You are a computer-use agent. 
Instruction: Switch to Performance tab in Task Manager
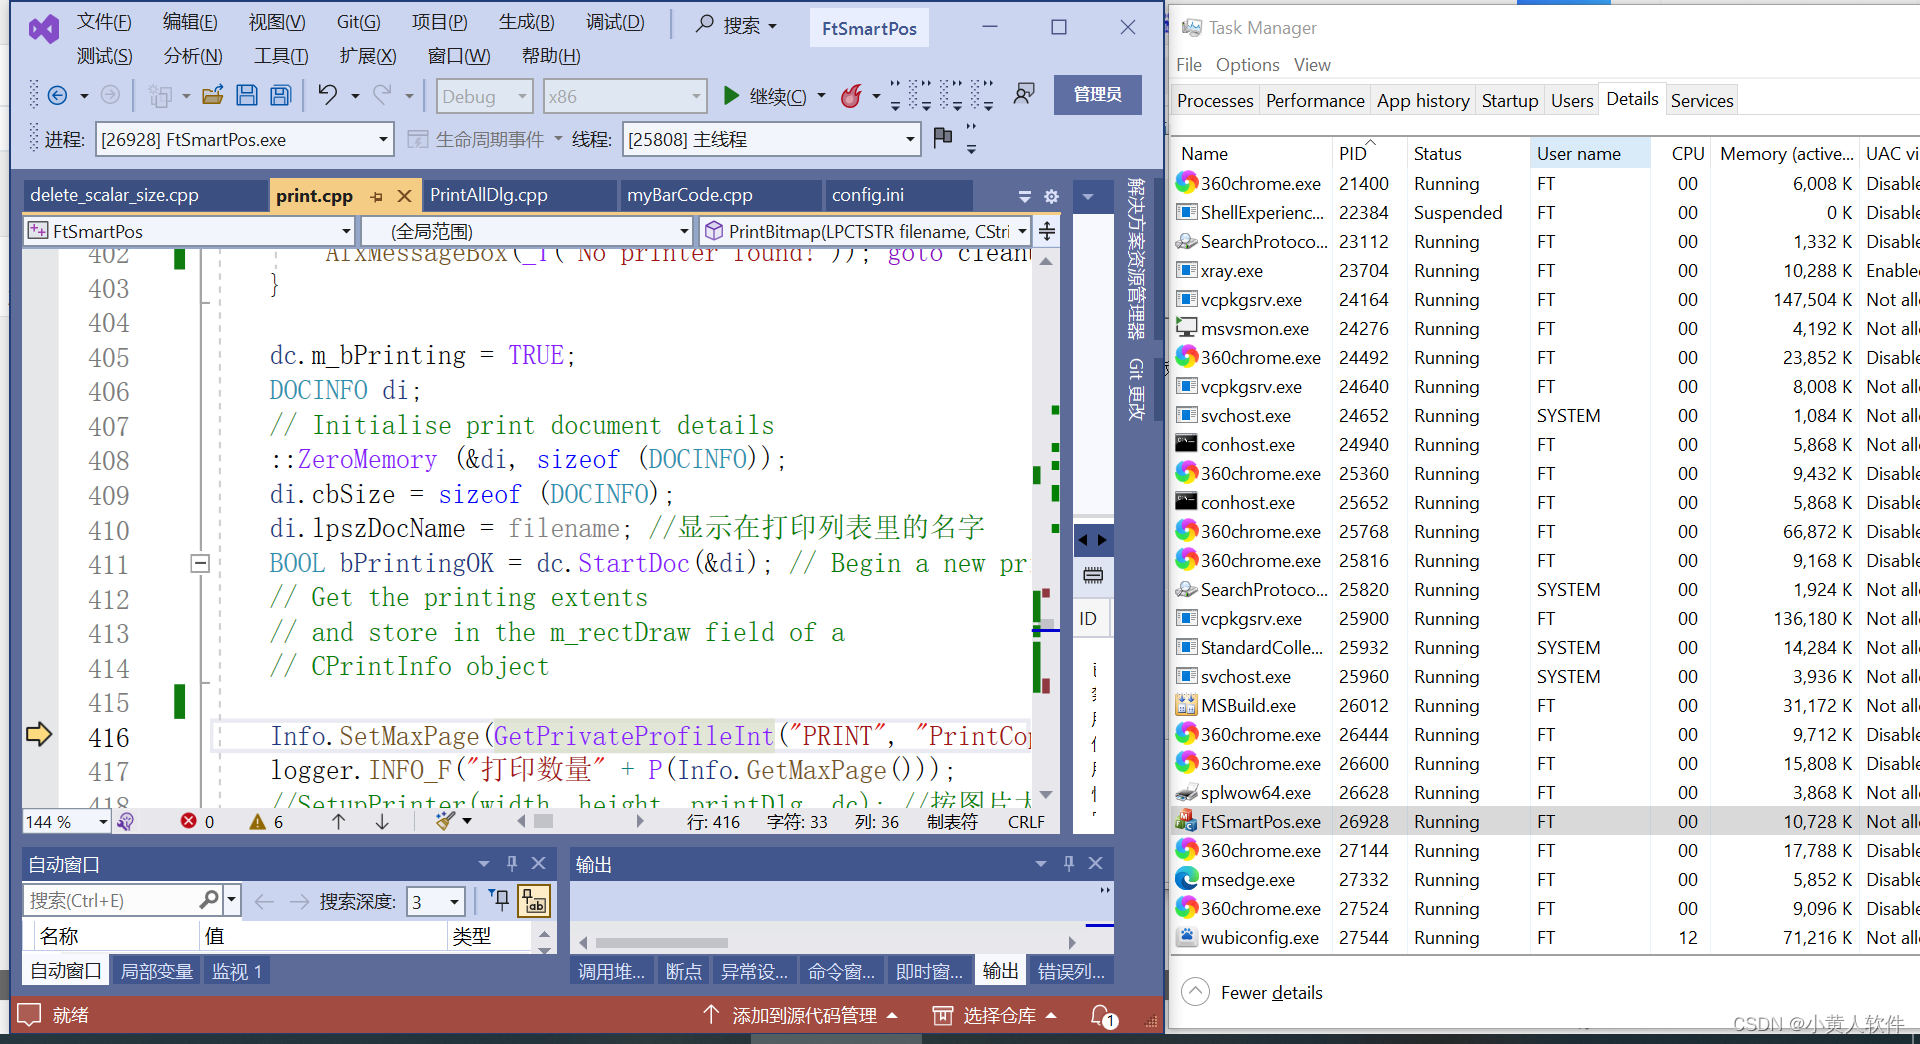click(x=1314, y=100)
